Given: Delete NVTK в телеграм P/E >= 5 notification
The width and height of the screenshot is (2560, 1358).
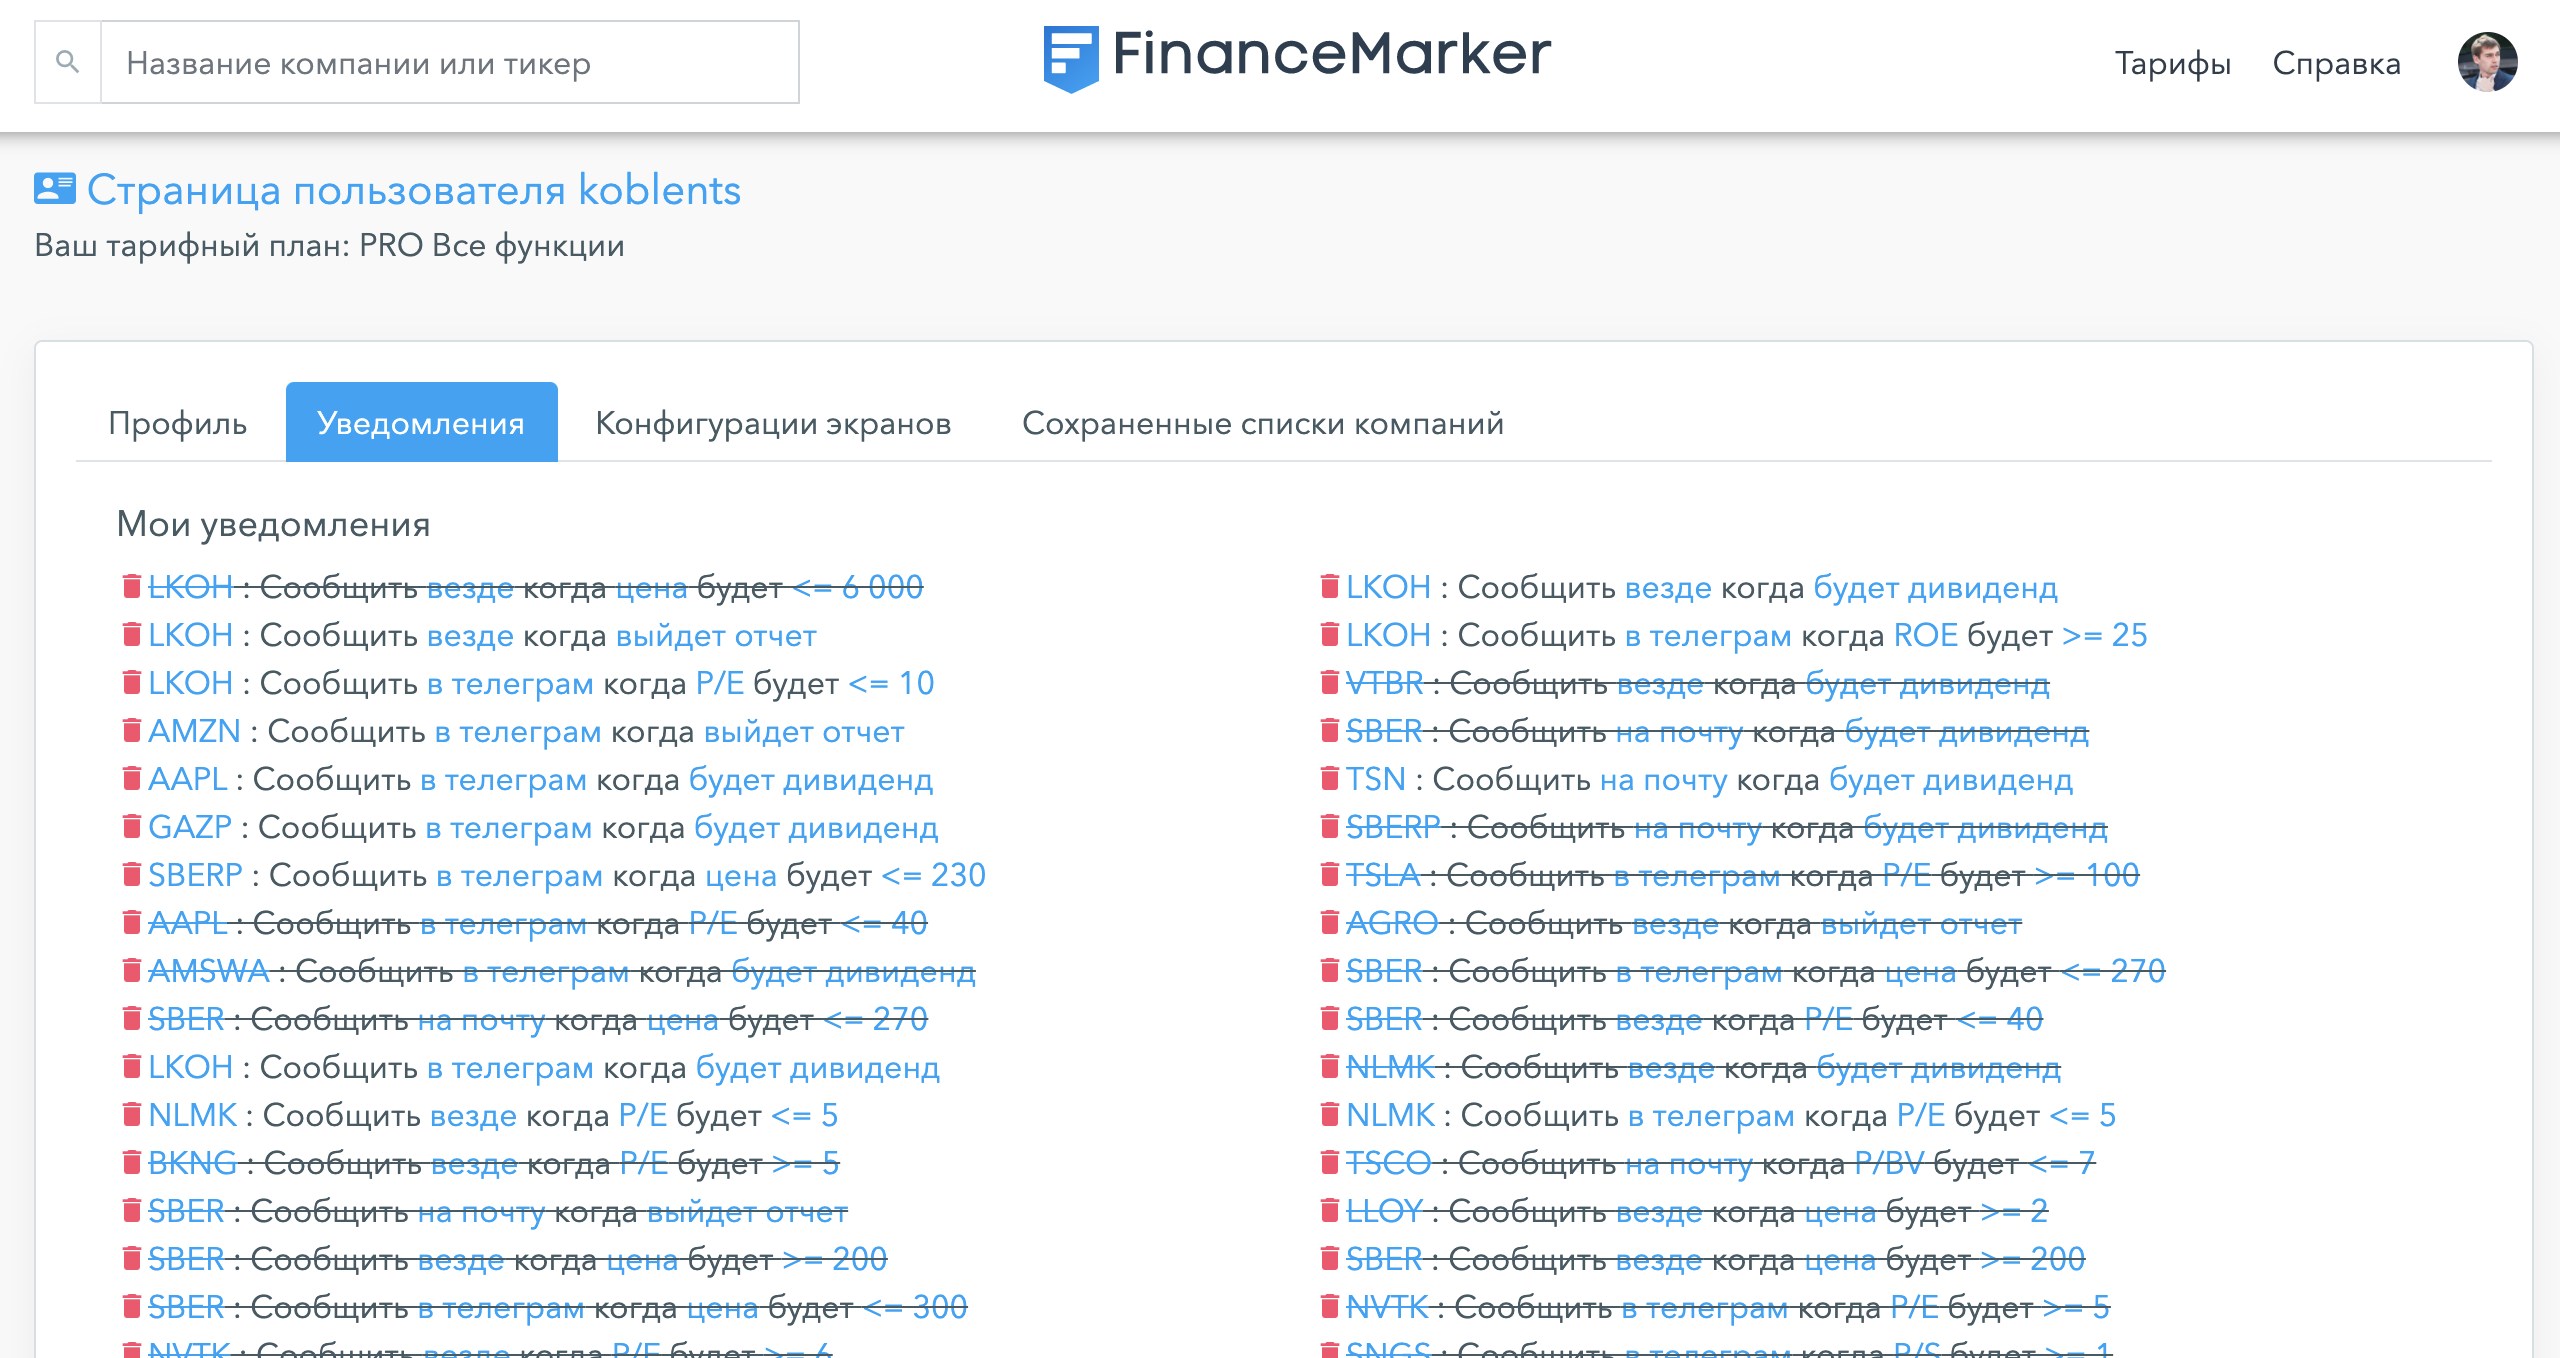Looking at the screenshot, I should click(x=1329, y=1306).
